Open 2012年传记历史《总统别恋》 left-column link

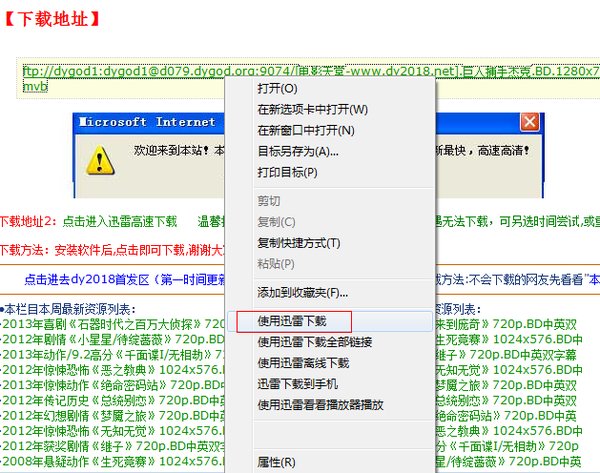[x=114, y=400]
